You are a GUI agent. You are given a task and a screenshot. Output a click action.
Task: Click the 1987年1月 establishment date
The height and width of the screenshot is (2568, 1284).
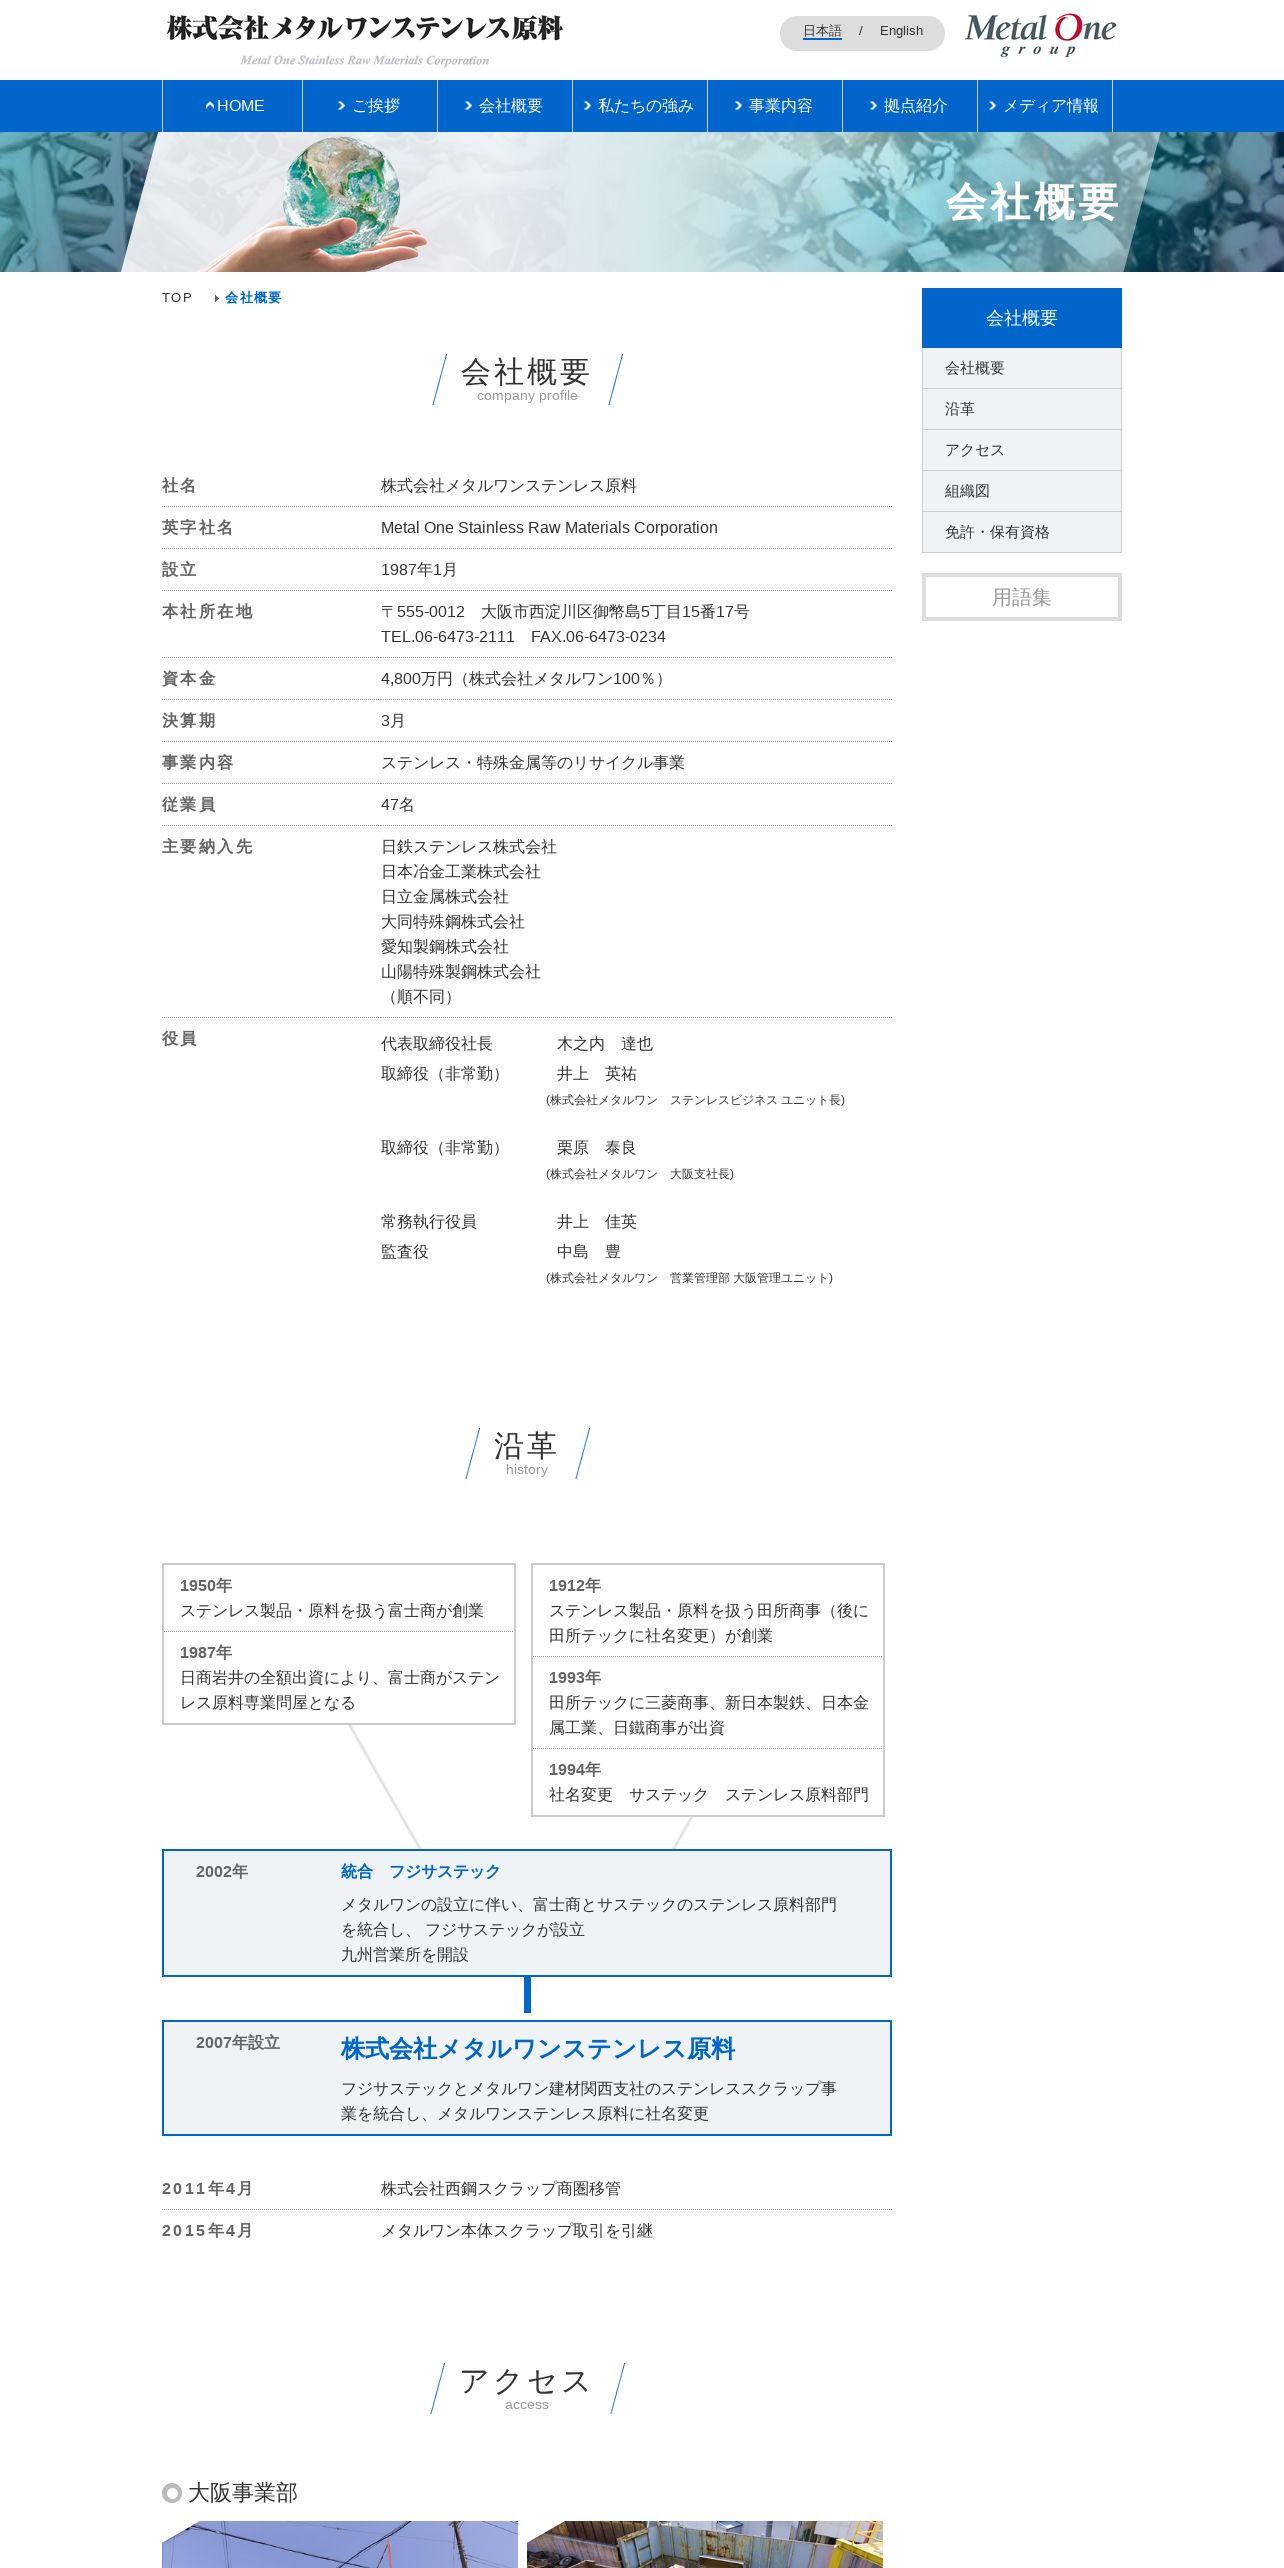[x=419, y=570]
